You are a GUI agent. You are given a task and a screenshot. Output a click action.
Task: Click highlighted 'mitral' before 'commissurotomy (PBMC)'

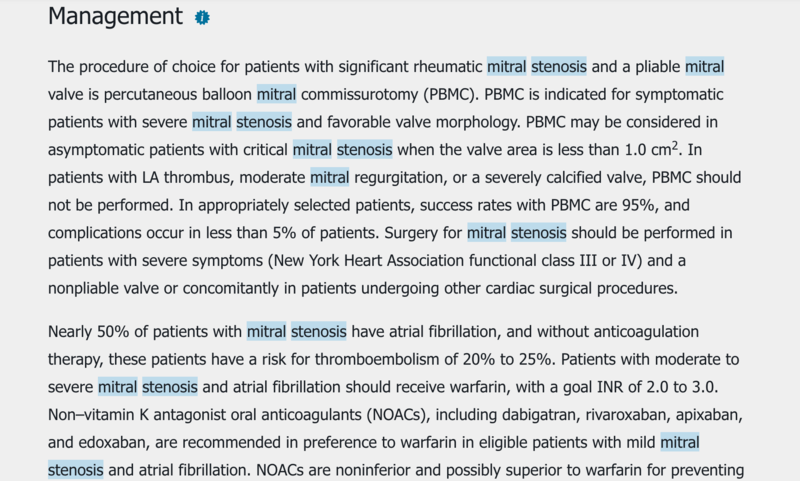[x=276, y=95]
